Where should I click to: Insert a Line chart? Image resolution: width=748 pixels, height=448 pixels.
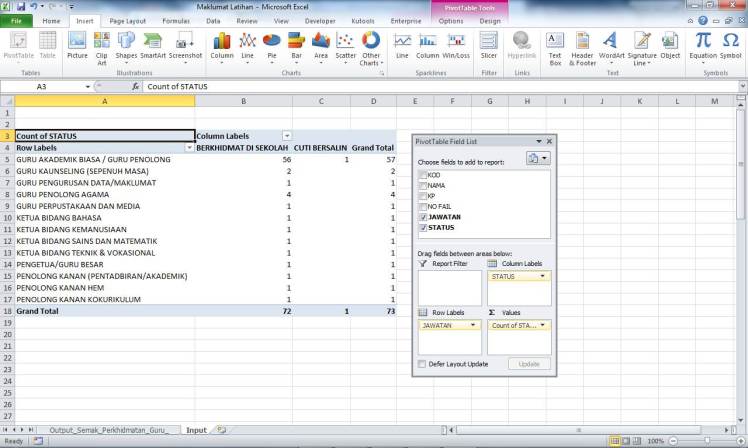247,47
